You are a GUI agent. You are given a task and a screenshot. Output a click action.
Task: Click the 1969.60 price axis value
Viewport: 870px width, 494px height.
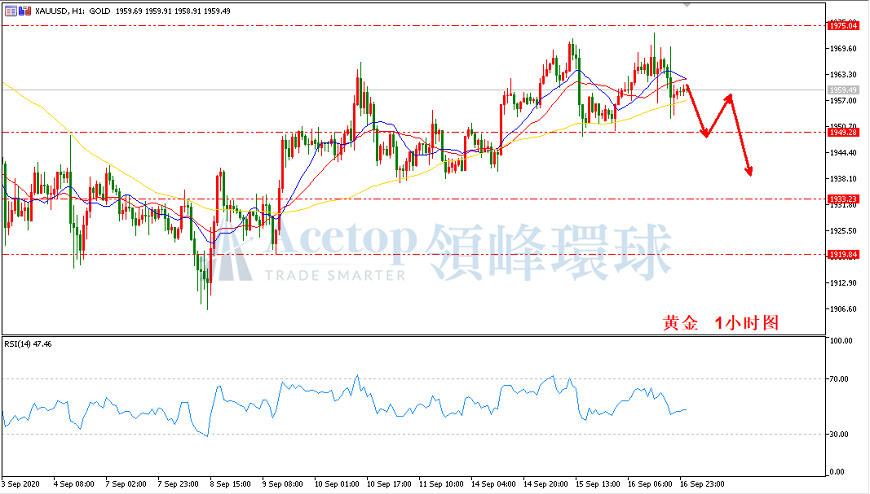point(843,49)
